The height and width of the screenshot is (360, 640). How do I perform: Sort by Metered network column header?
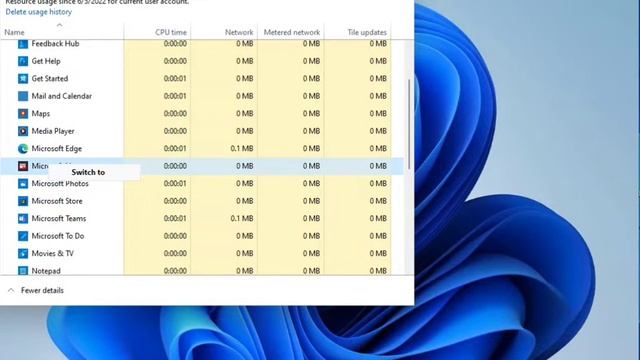click(x=291, y=32)
